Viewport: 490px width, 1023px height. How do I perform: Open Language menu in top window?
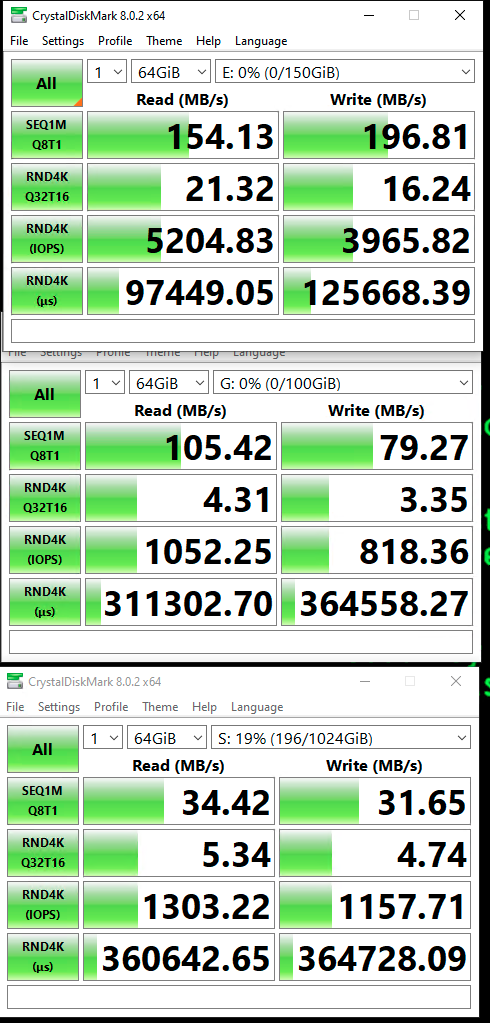(261, 40)
